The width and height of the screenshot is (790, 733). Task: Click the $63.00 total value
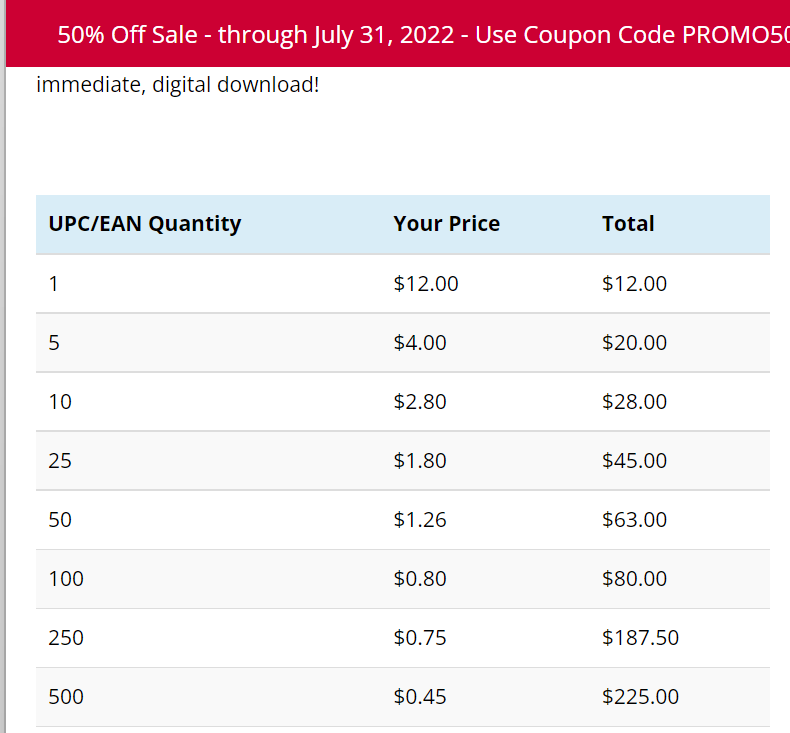coord(634,520)
